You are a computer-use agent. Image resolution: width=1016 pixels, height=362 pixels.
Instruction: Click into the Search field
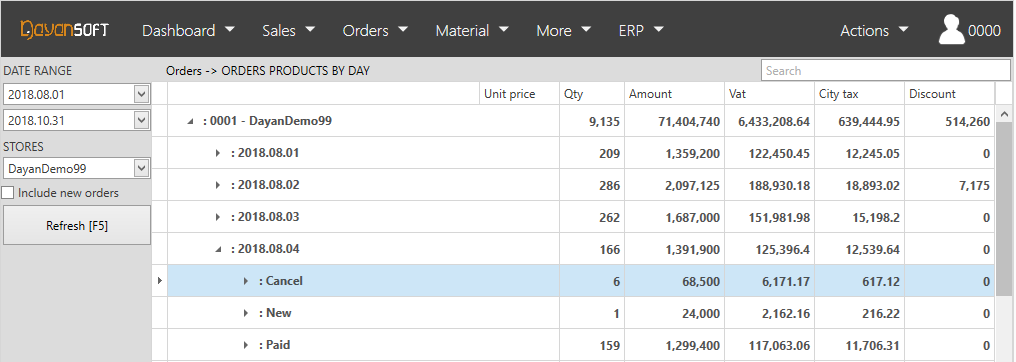pyautogui.click(x=886, y=71)
